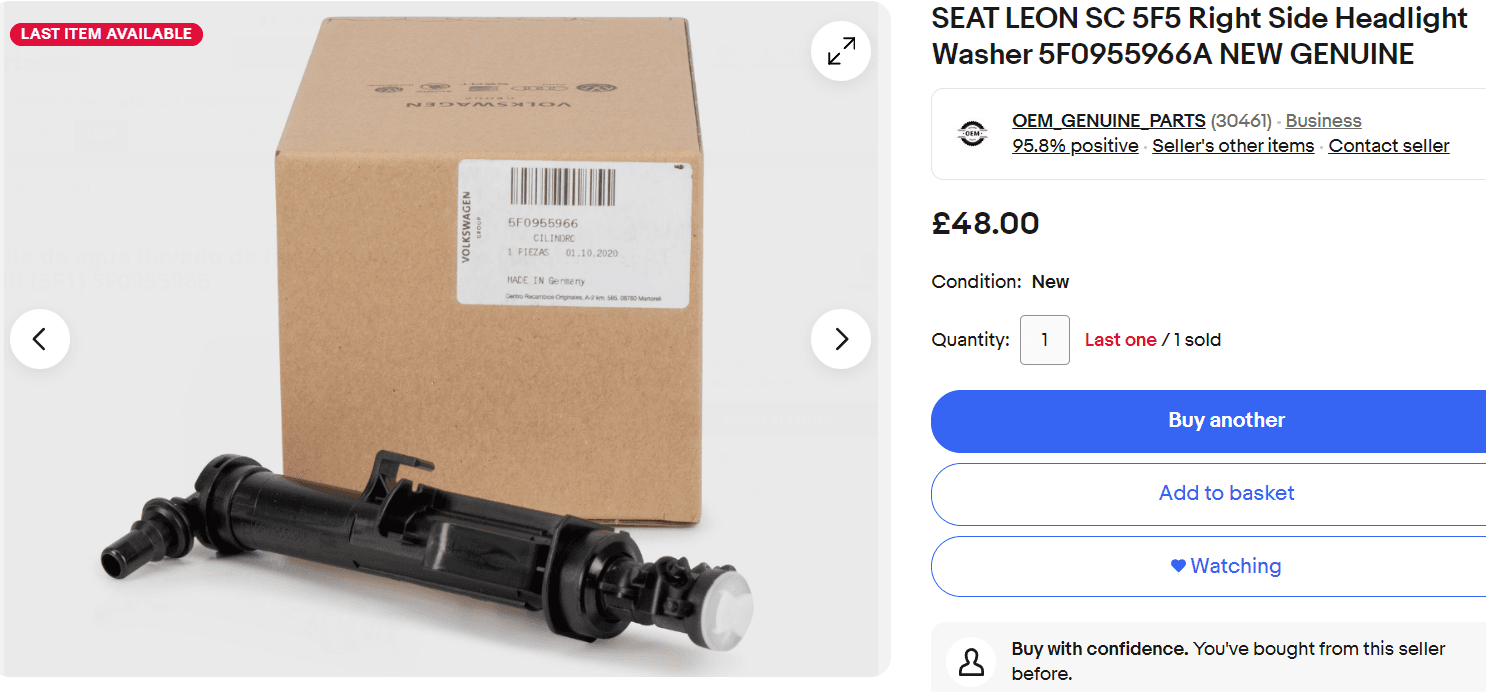Click the seller feedback score 30461

point(1241,121)
